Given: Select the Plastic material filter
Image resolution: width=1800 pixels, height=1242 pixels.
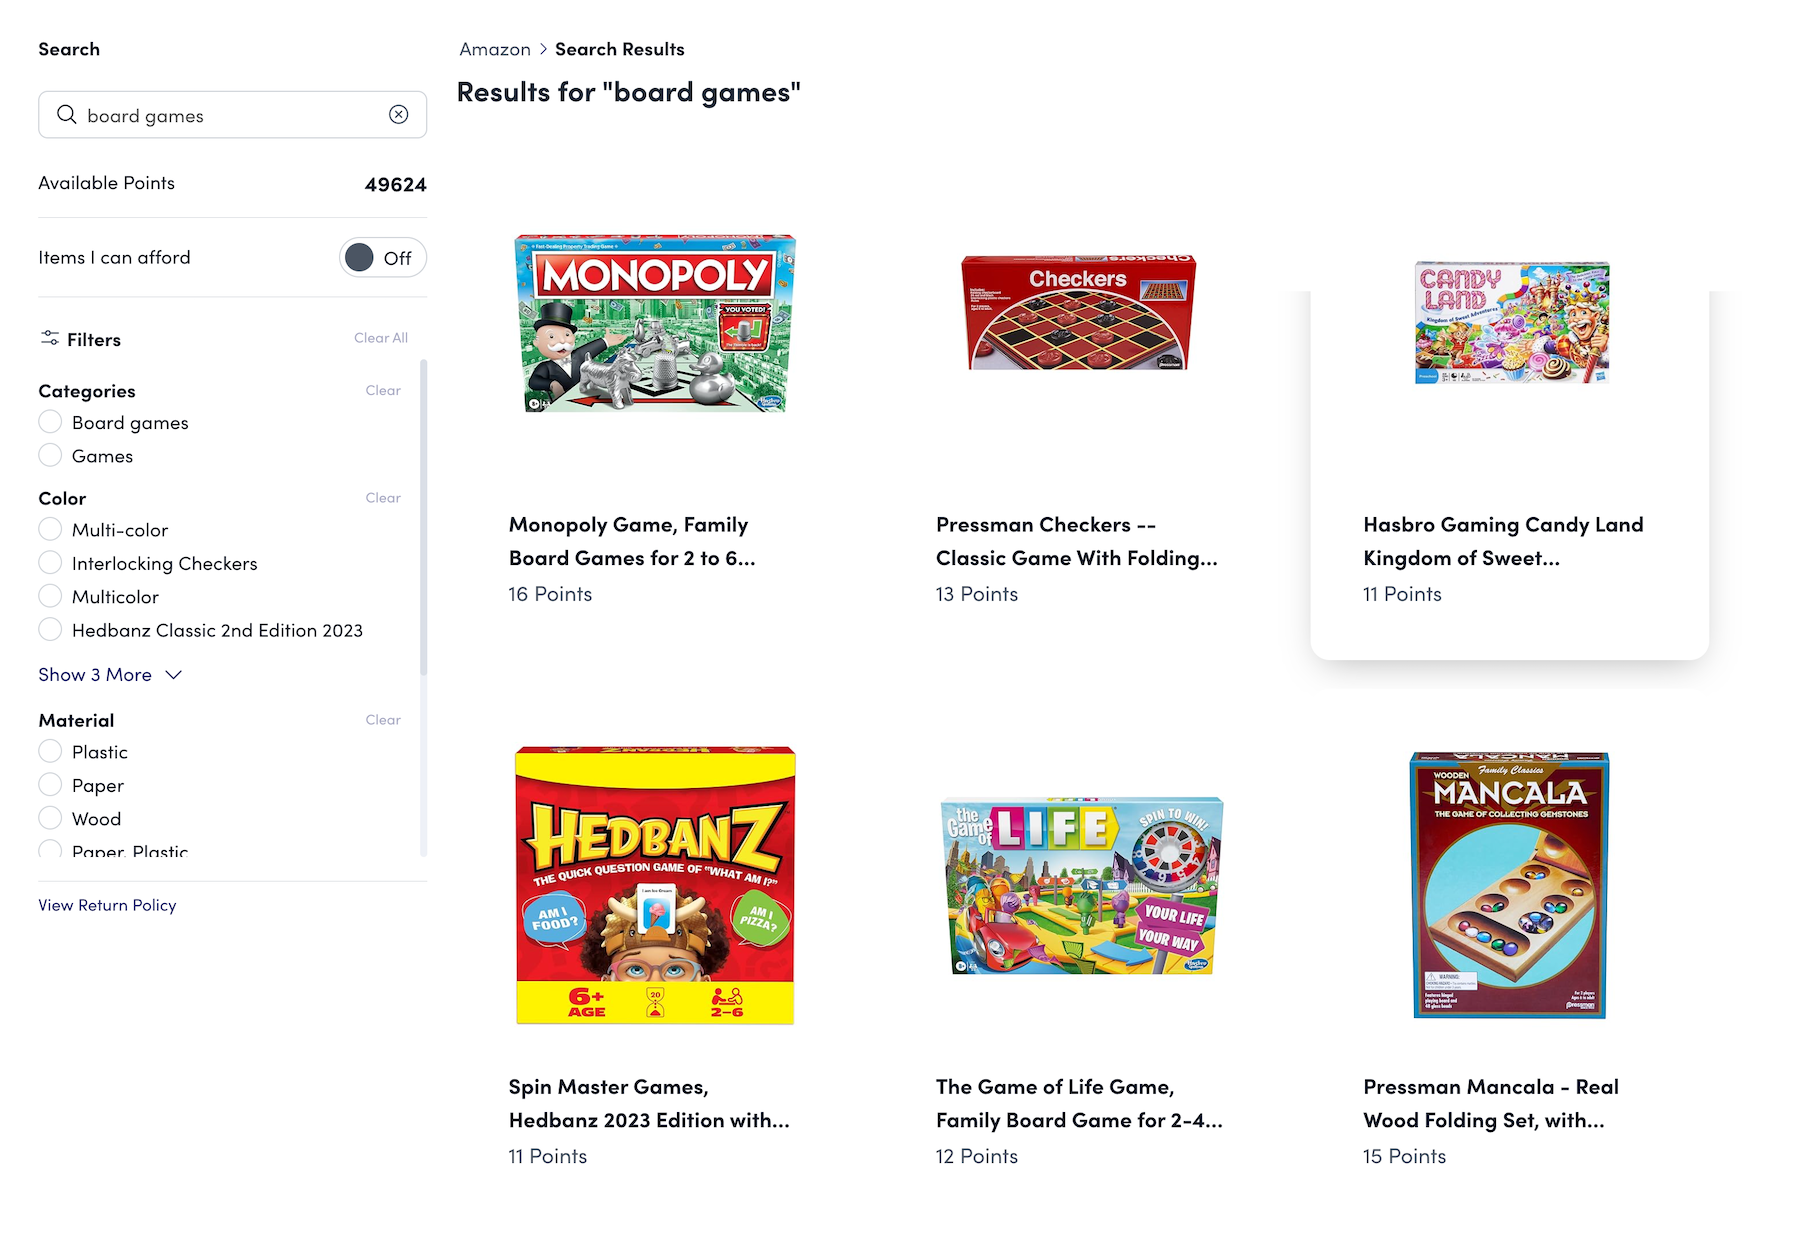Looking at the screenshot, I should click(50, 751).
